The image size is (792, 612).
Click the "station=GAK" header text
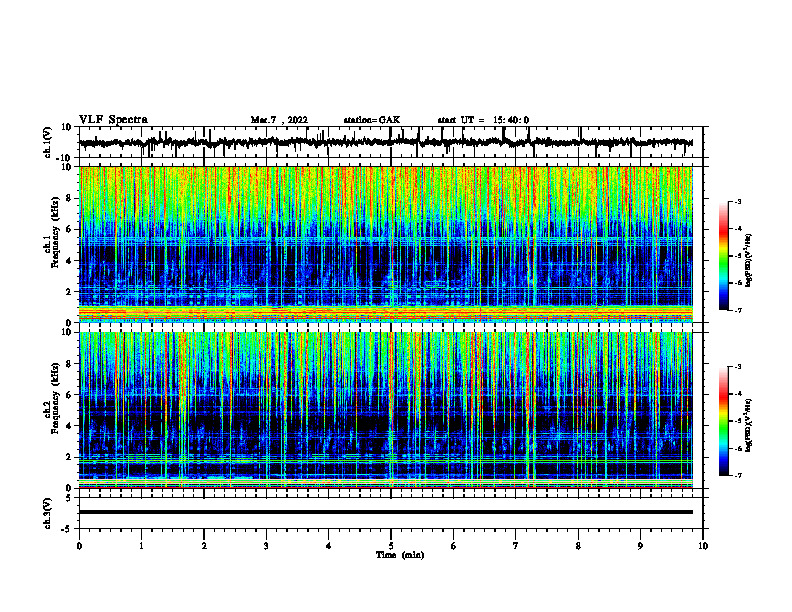(x=372, y=120)
